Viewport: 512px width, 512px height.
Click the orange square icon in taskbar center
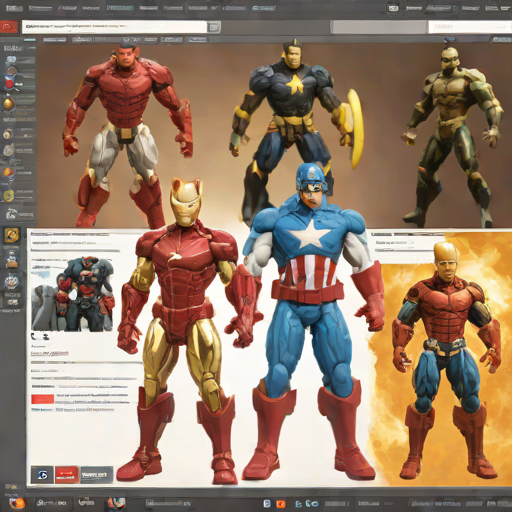click(281, 504)
